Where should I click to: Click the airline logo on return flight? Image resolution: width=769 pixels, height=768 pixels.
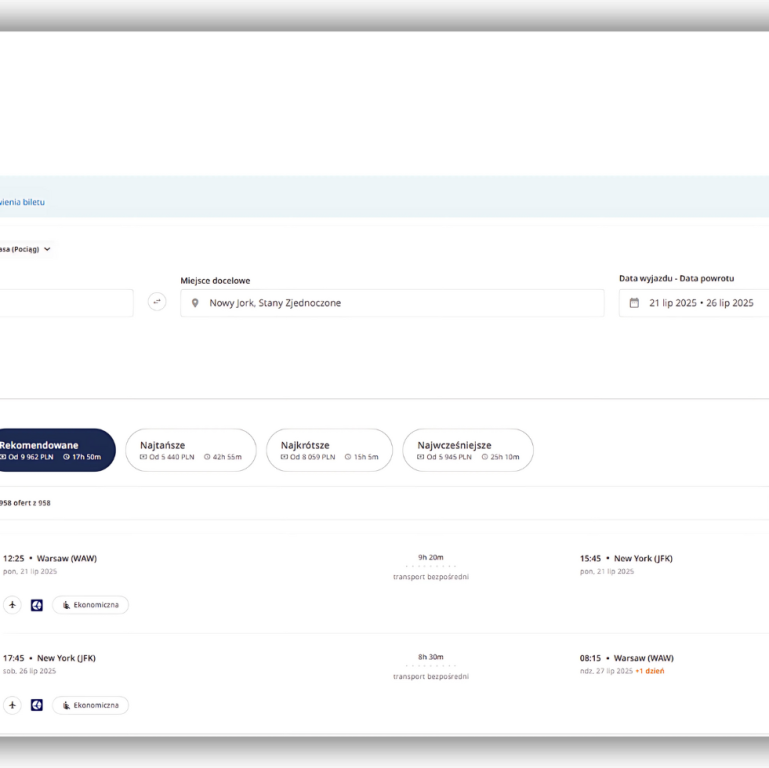[37, 705]
